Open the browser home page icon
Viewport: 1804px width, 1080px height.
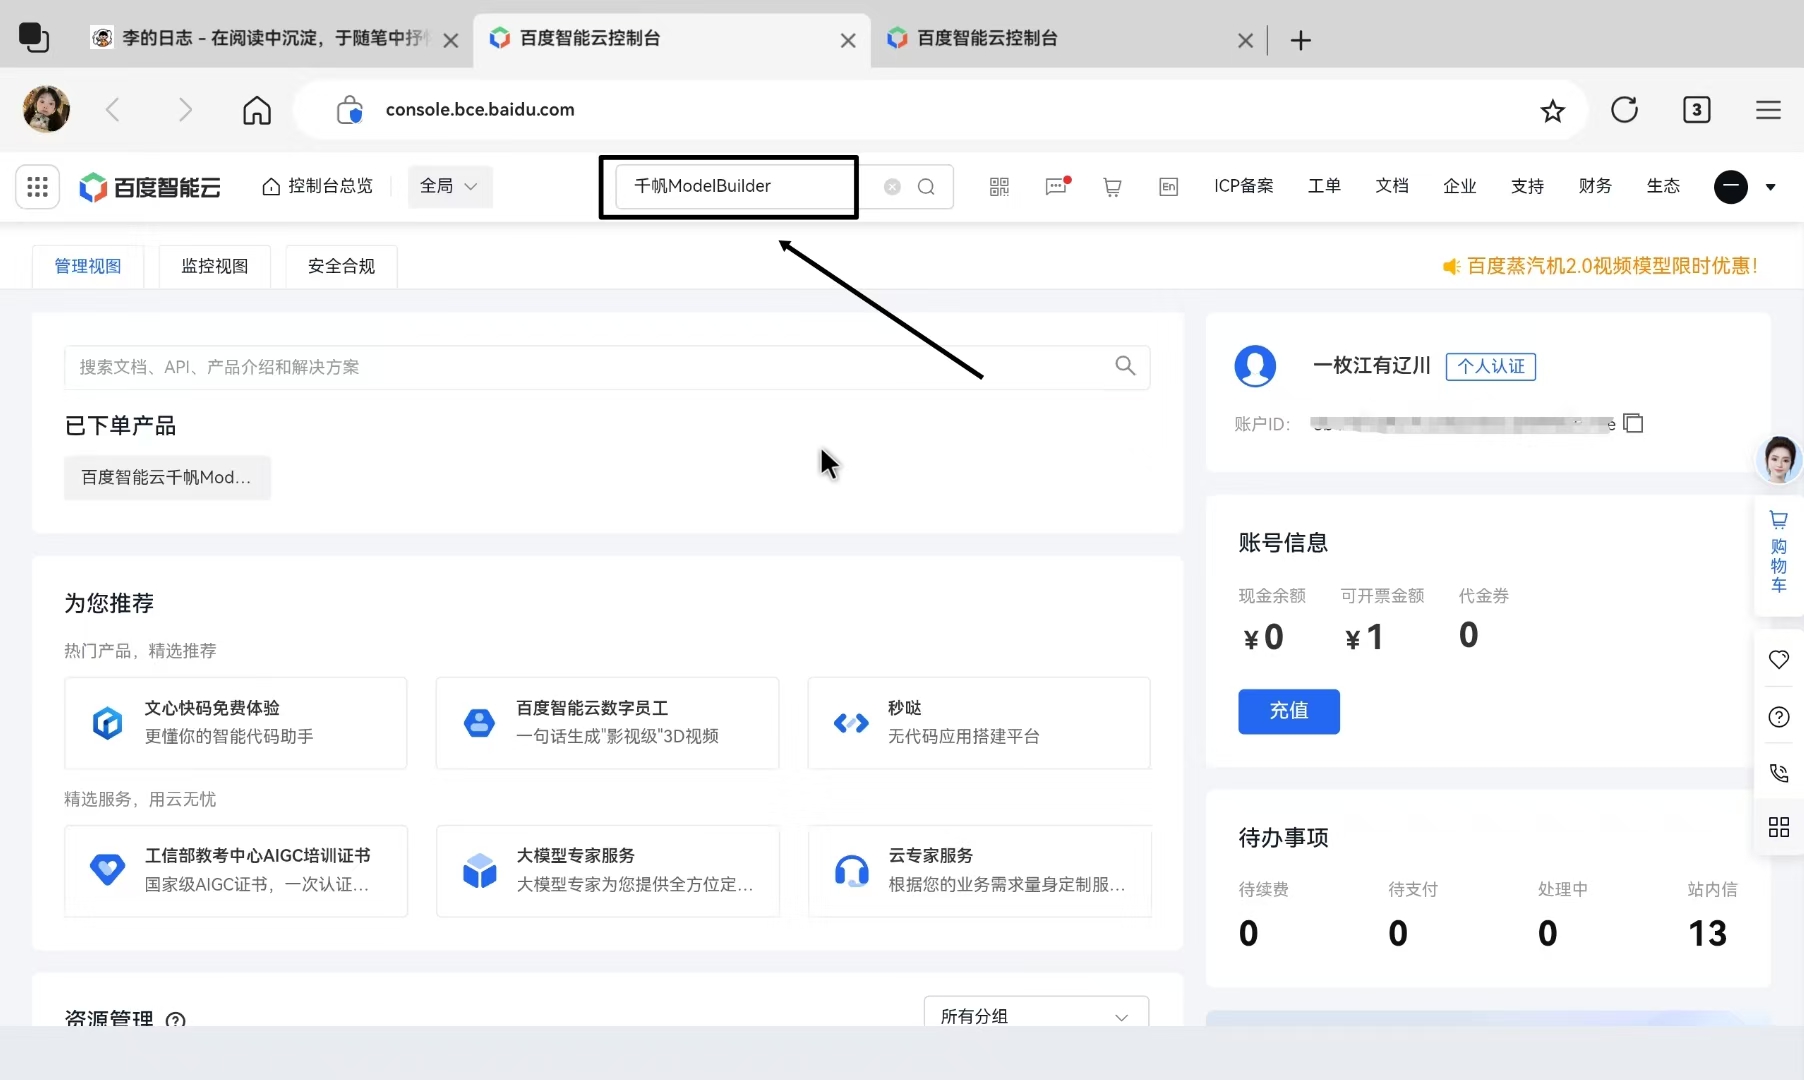tap(257, 109)
